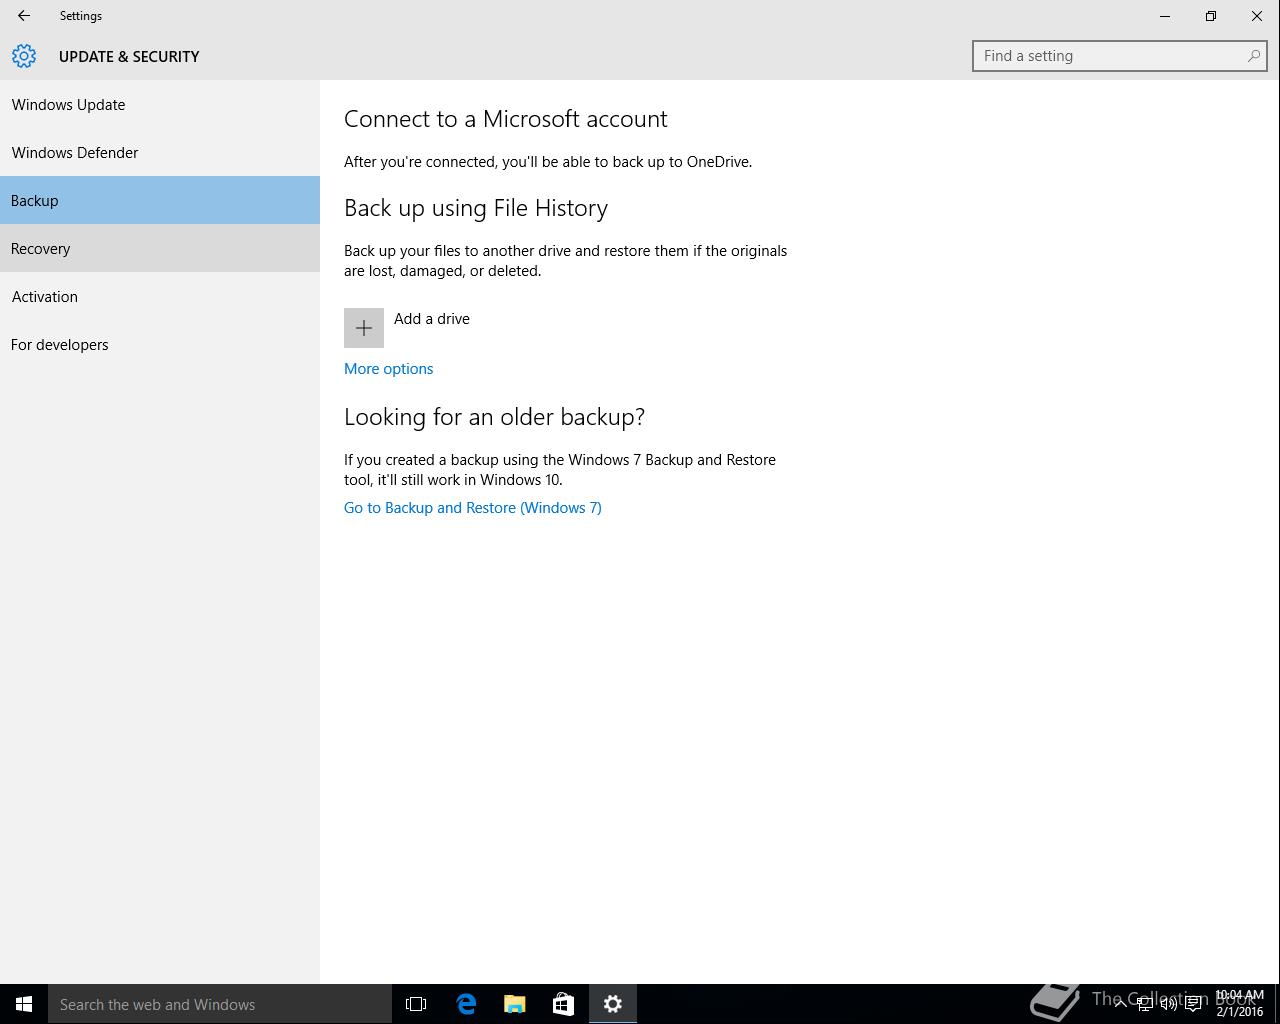The width and height of the screenshot is (1280, 1024).
Task: Open For developers section
Action: click(x=160, y=344)
